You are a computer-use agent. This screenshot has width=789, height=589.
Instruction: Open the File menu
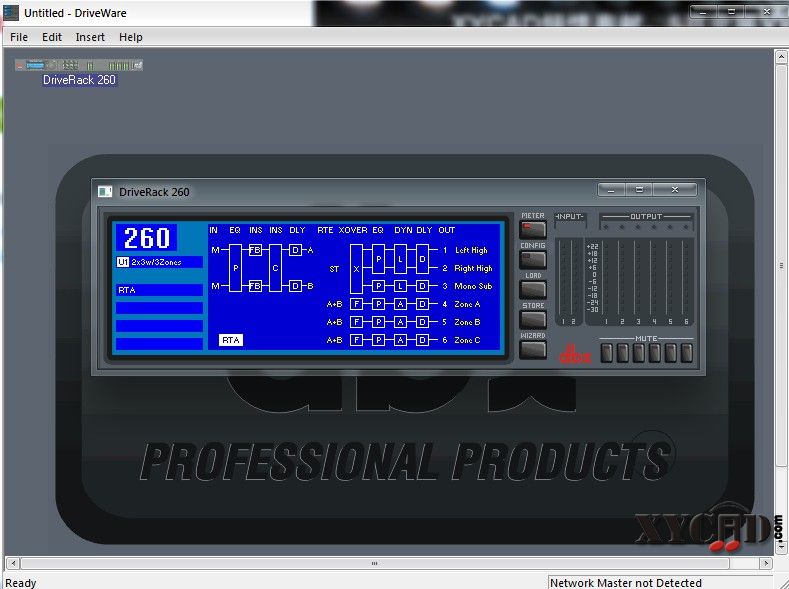click(19, 37)
